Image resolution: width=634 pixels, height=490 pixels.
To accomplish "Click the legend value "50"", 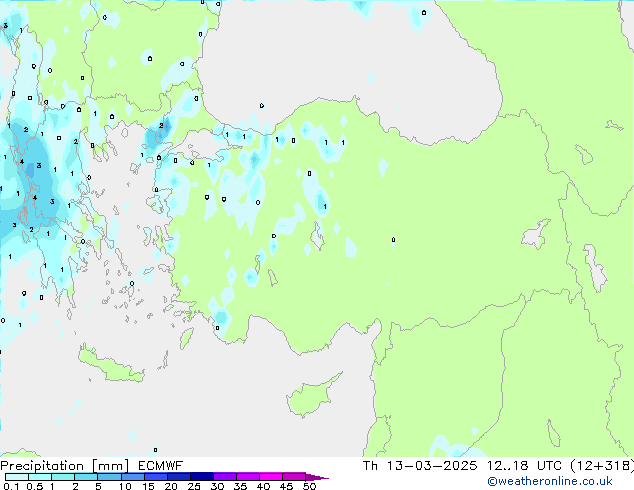I will click(x=309, y=486).
